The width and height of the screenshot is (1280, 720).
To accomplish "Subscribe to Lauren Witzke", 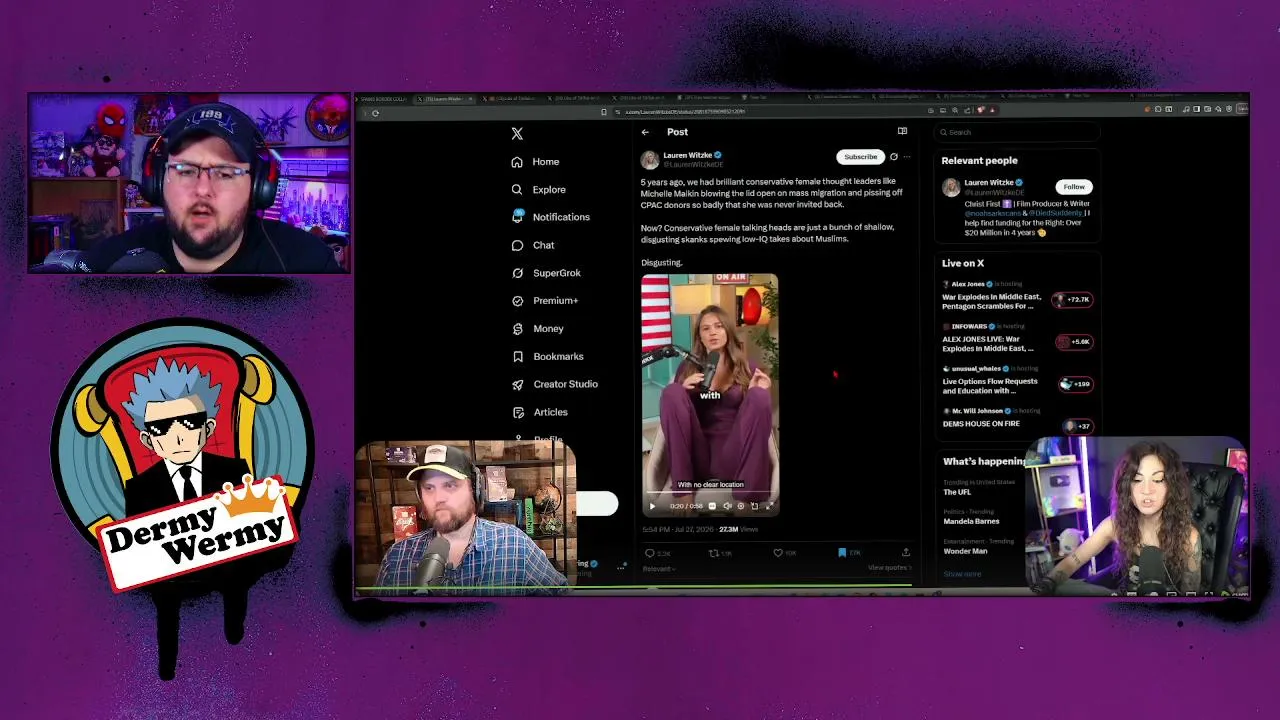I will tap(860, 157).
